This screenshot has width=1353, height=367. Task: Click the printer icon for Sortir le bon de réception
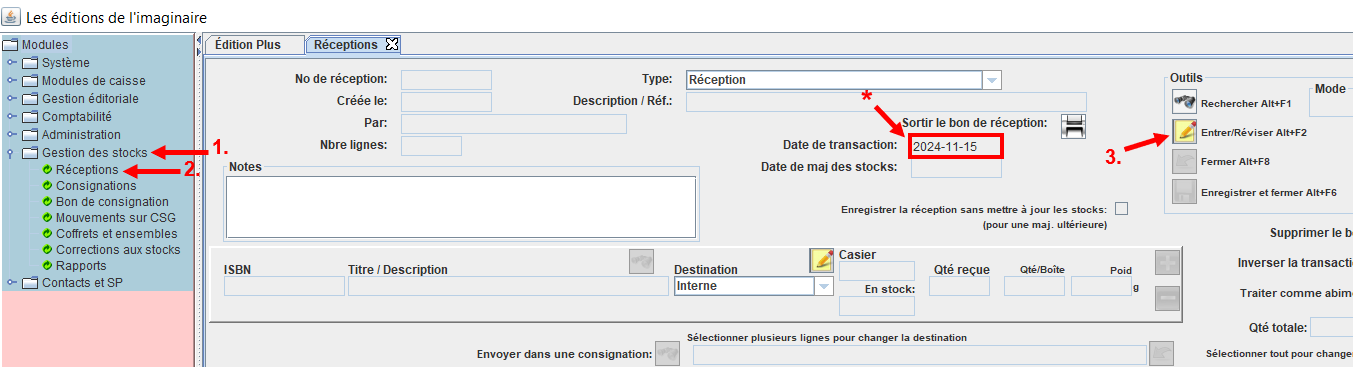(x=1073, y=125)
